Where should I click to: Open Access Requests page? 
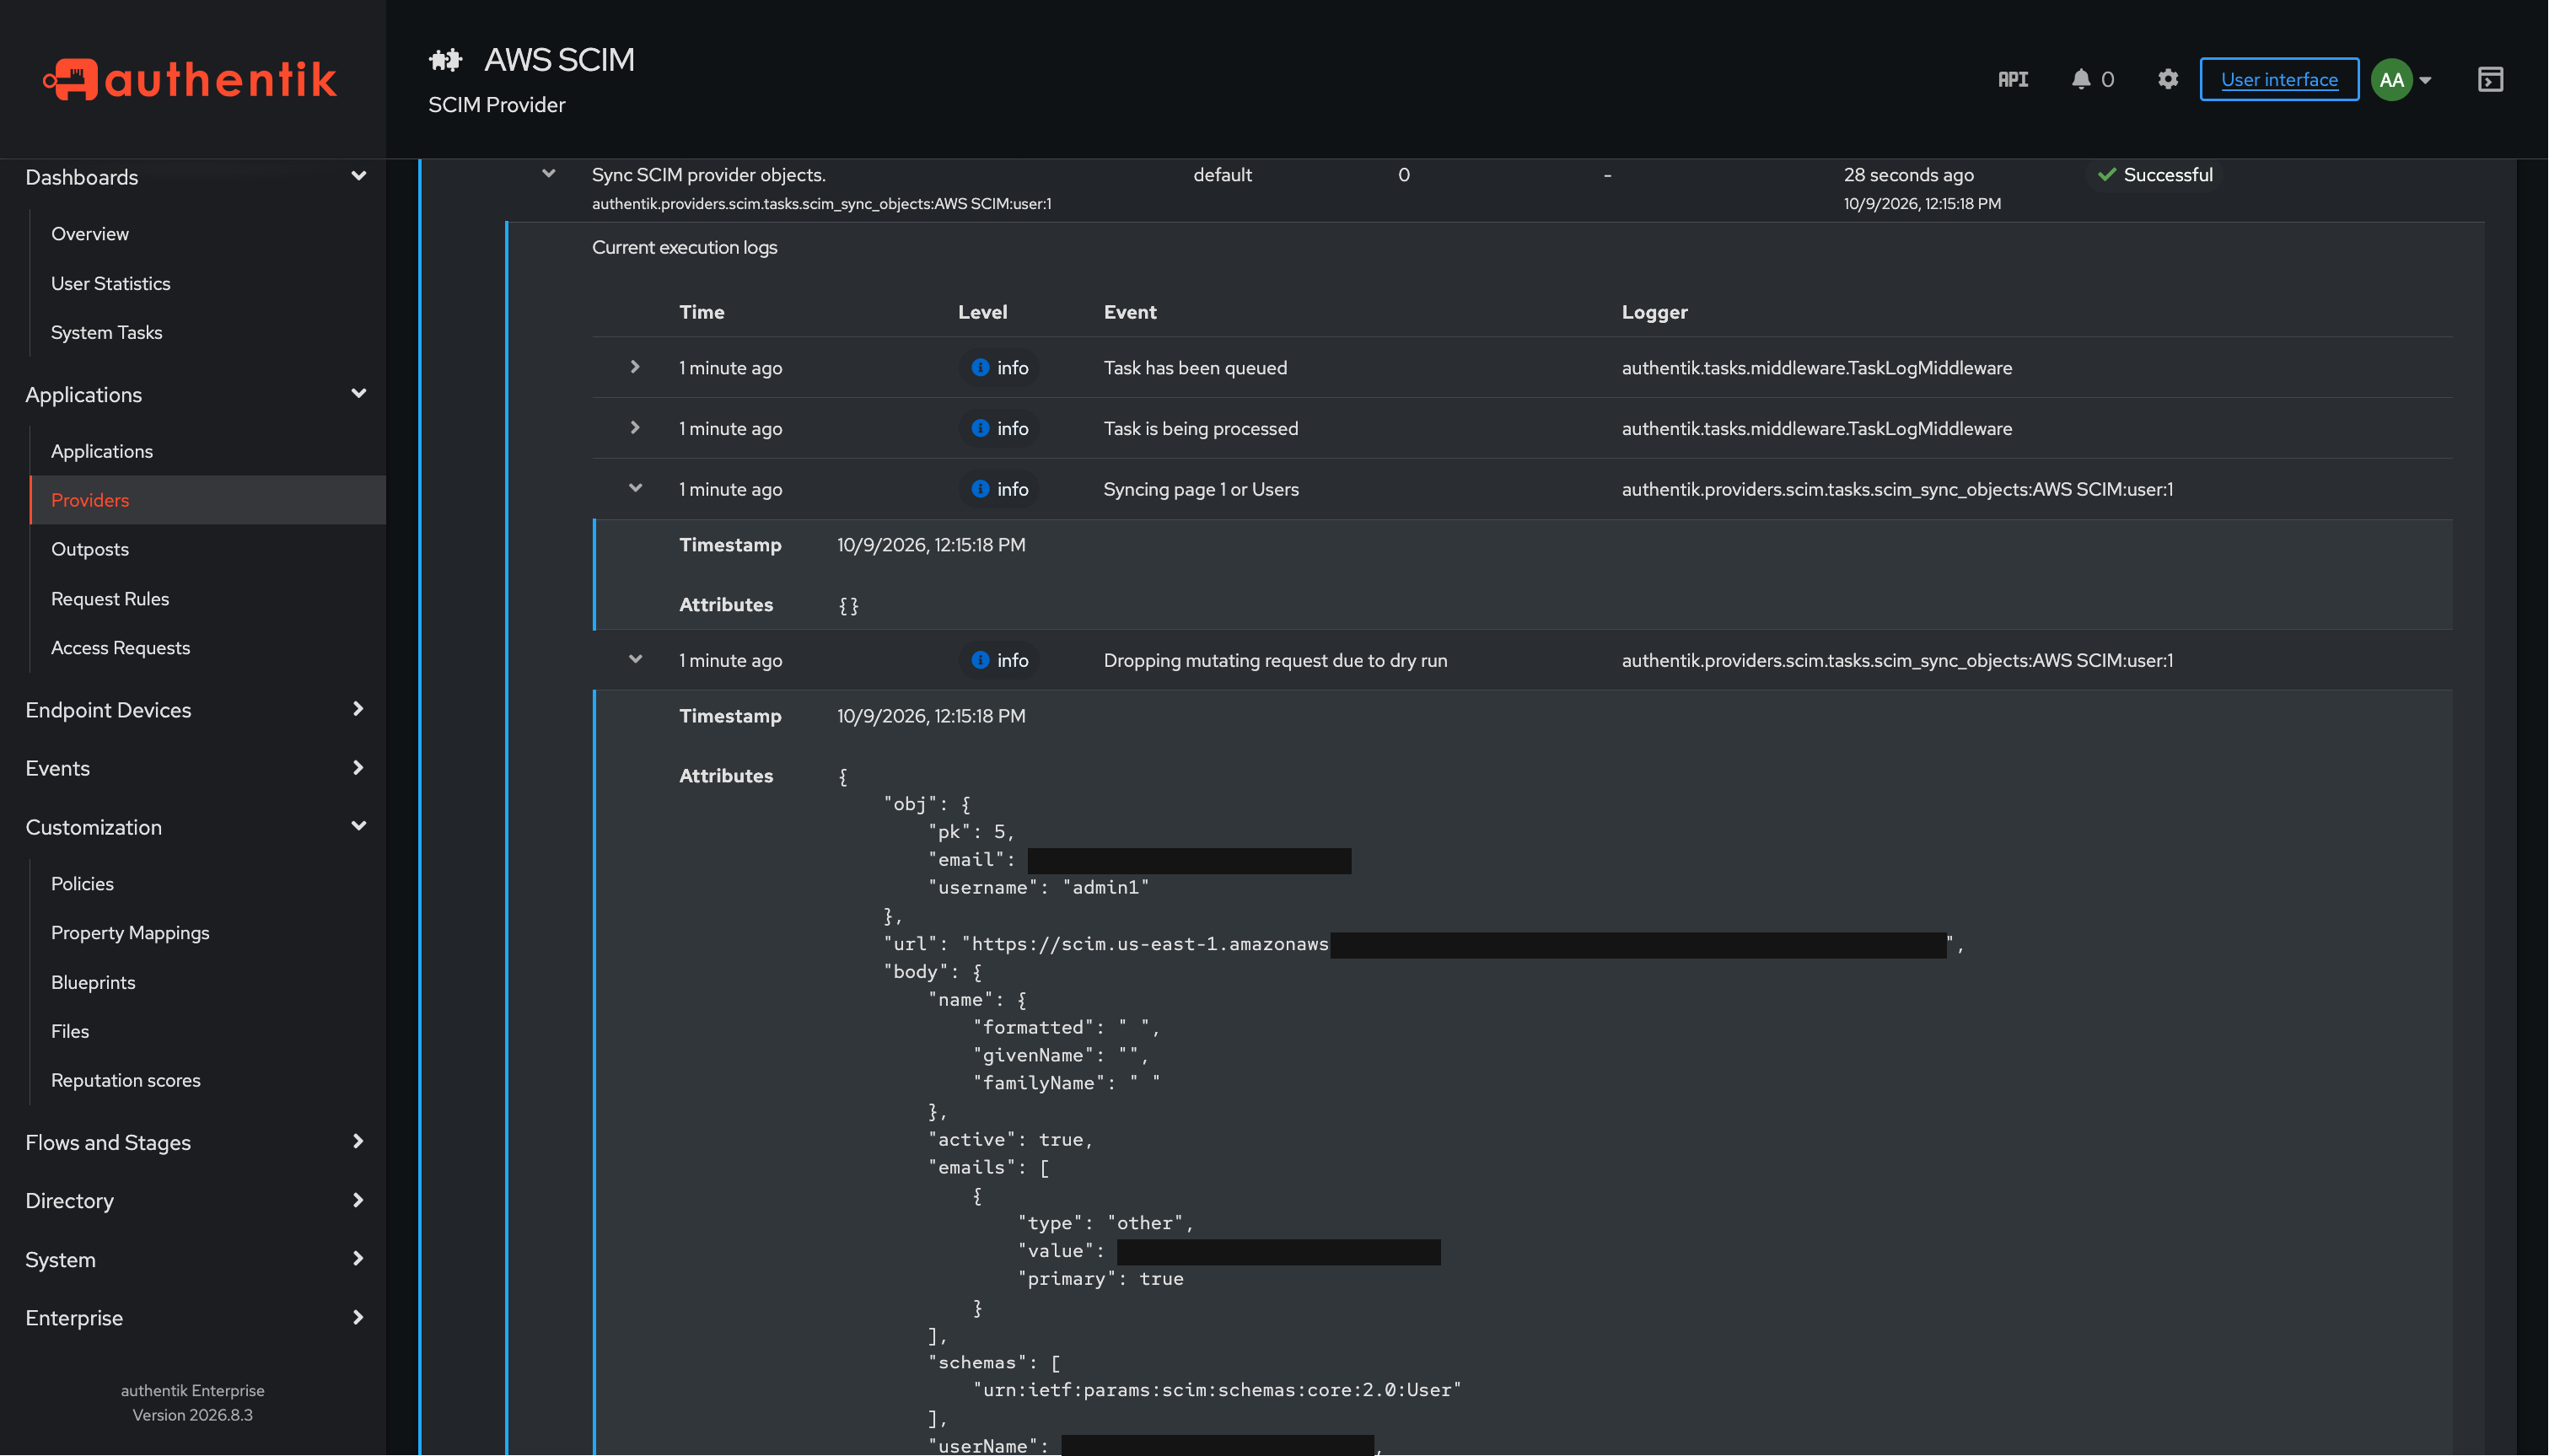120,648
